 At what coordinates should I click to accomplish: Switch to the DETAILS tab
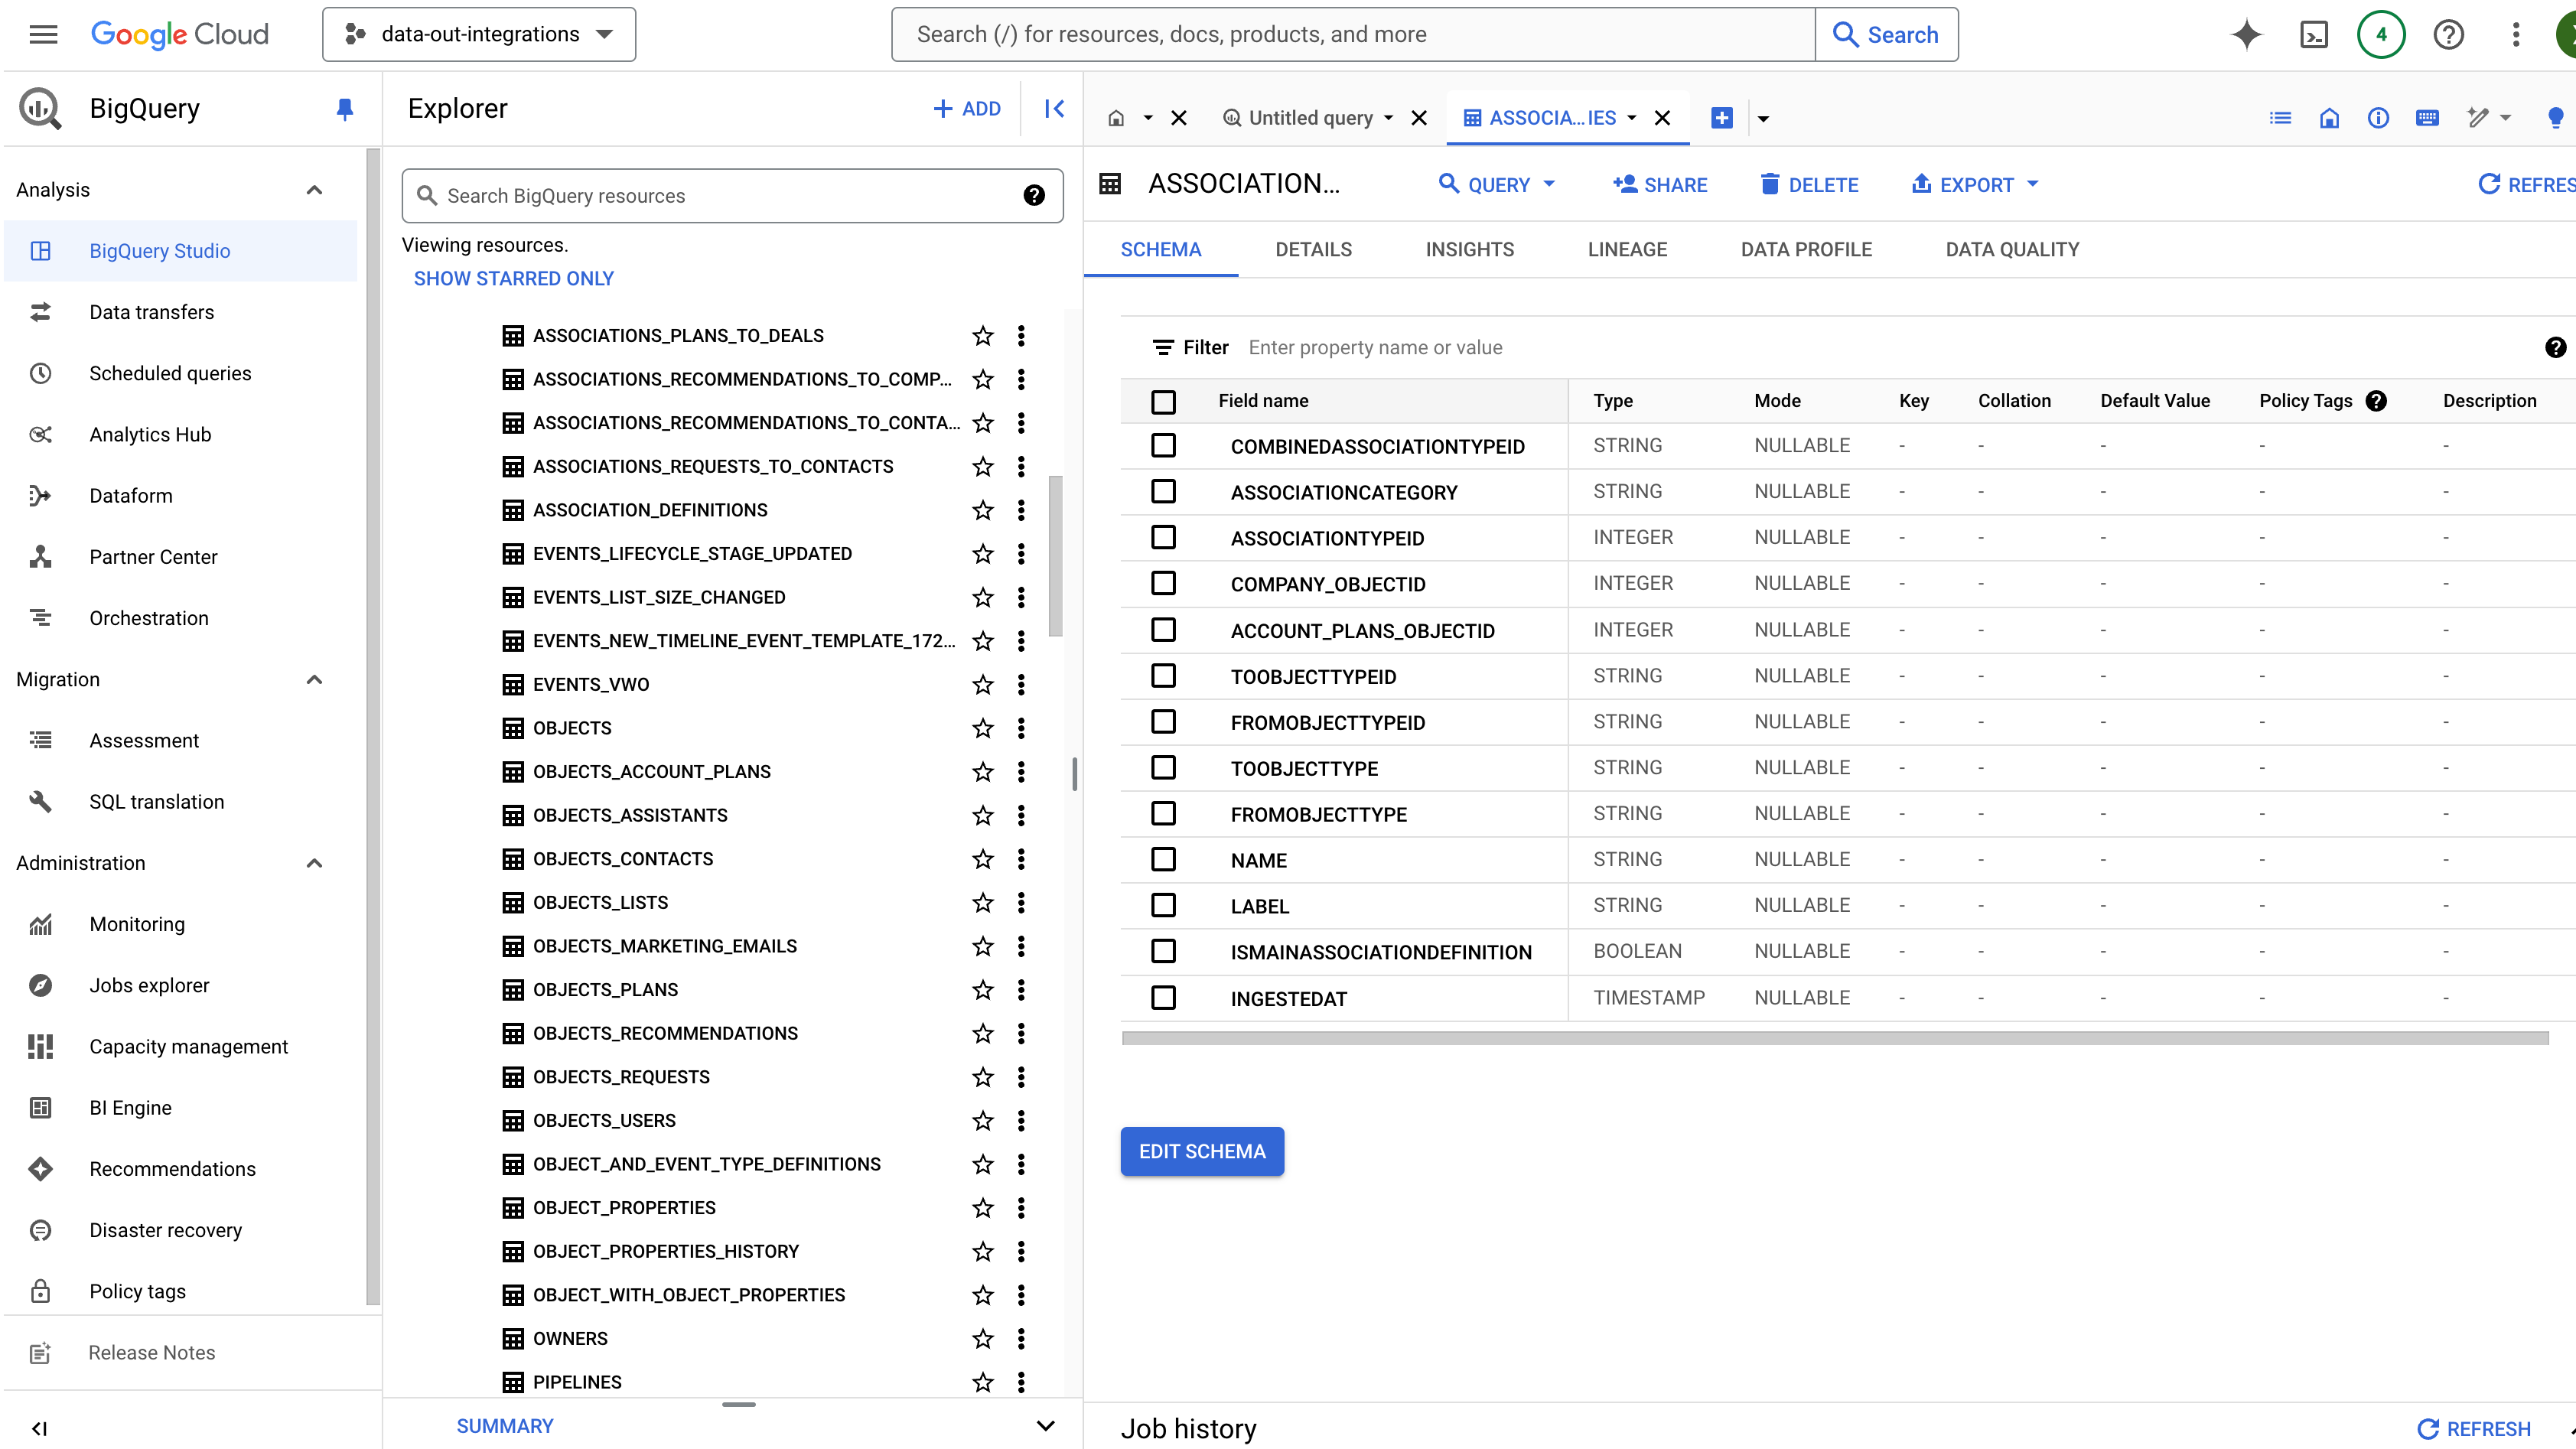coord(1313,250)
